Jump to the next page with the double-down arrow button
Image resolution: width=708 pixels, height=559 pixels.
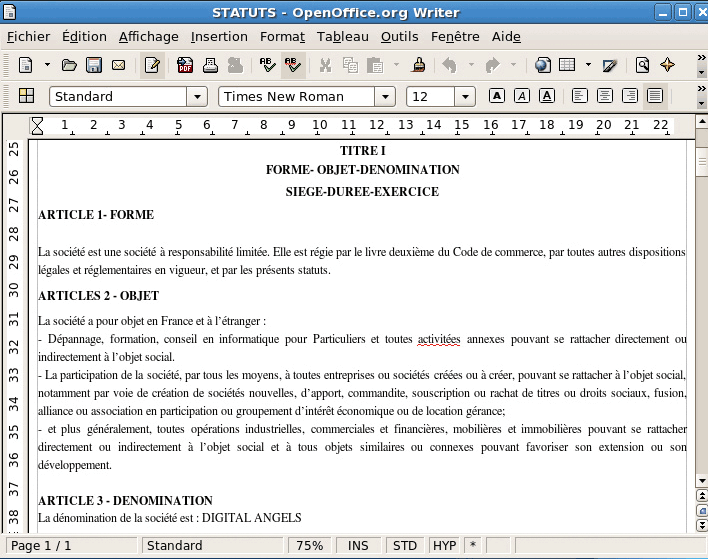702,525
